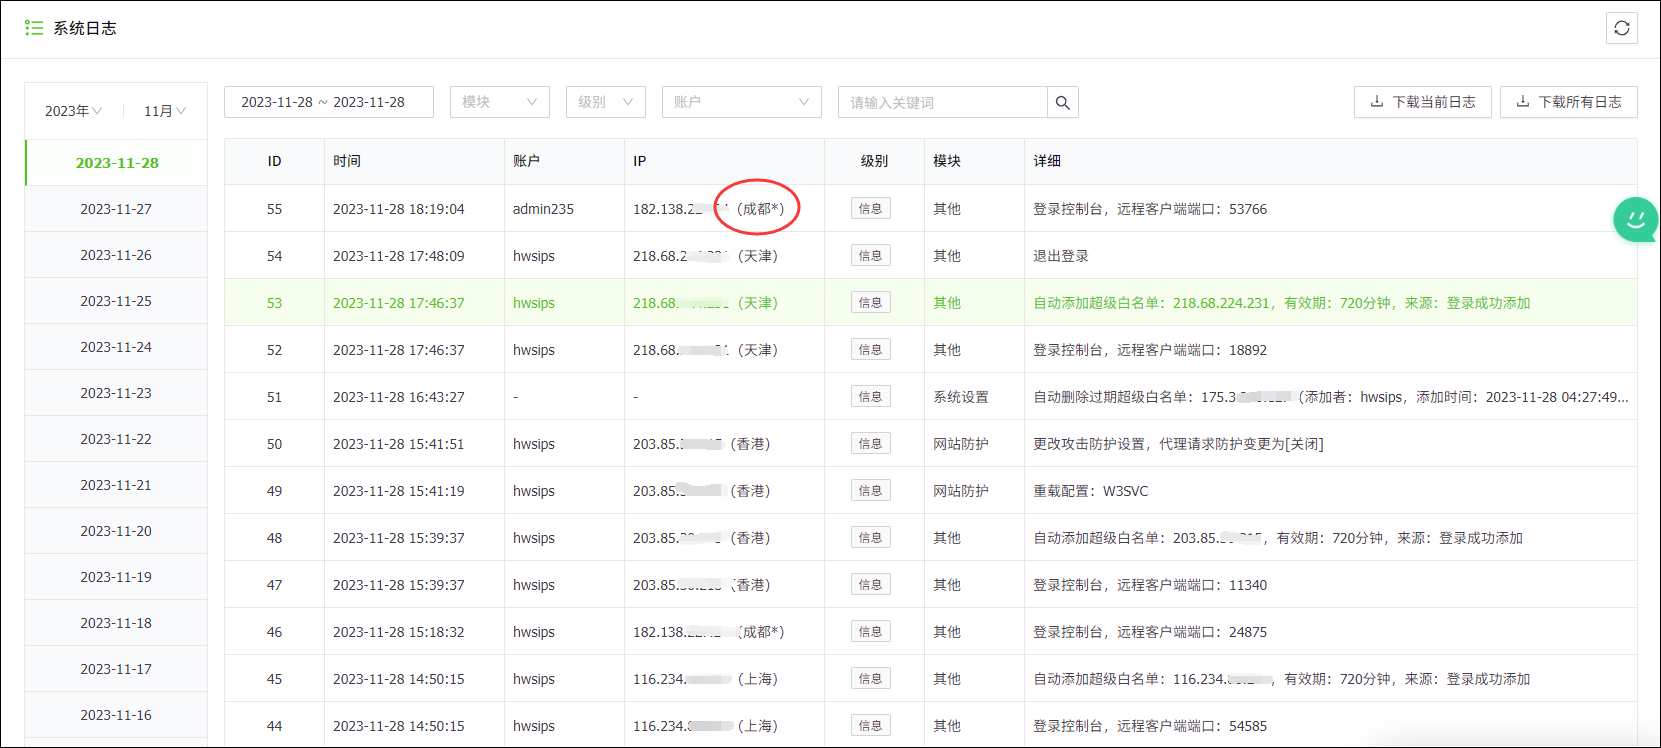The width and height of the screenshot is (1661, 748).
Task: Click detail with port 18892
Action: click(x=1150, y=350)
